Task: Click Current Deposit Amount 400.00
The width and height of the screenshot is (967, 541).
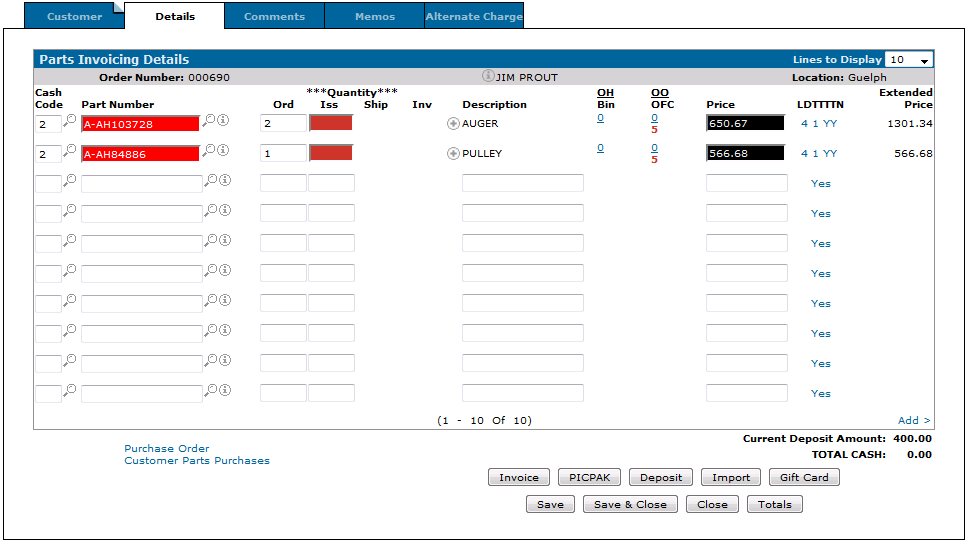Action: [x=912, y=439]
